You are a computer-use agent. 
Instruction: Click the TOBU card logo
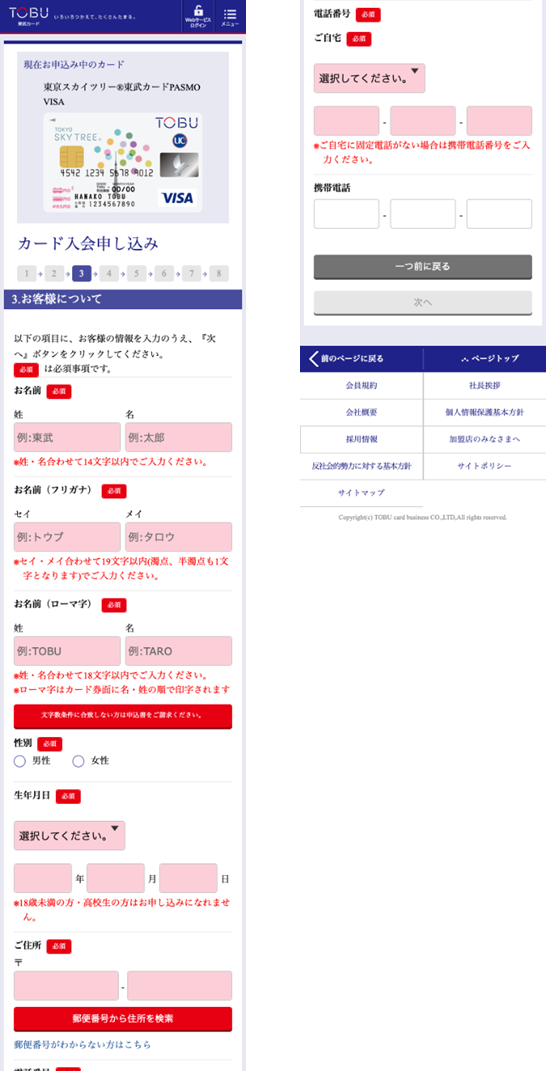tap(29, 14)
